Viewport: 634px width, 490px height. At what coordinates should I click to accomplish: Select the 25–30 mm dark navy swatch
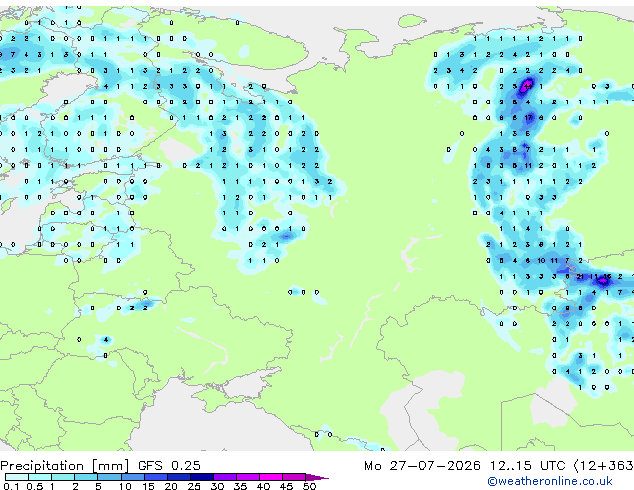[201, 477]
